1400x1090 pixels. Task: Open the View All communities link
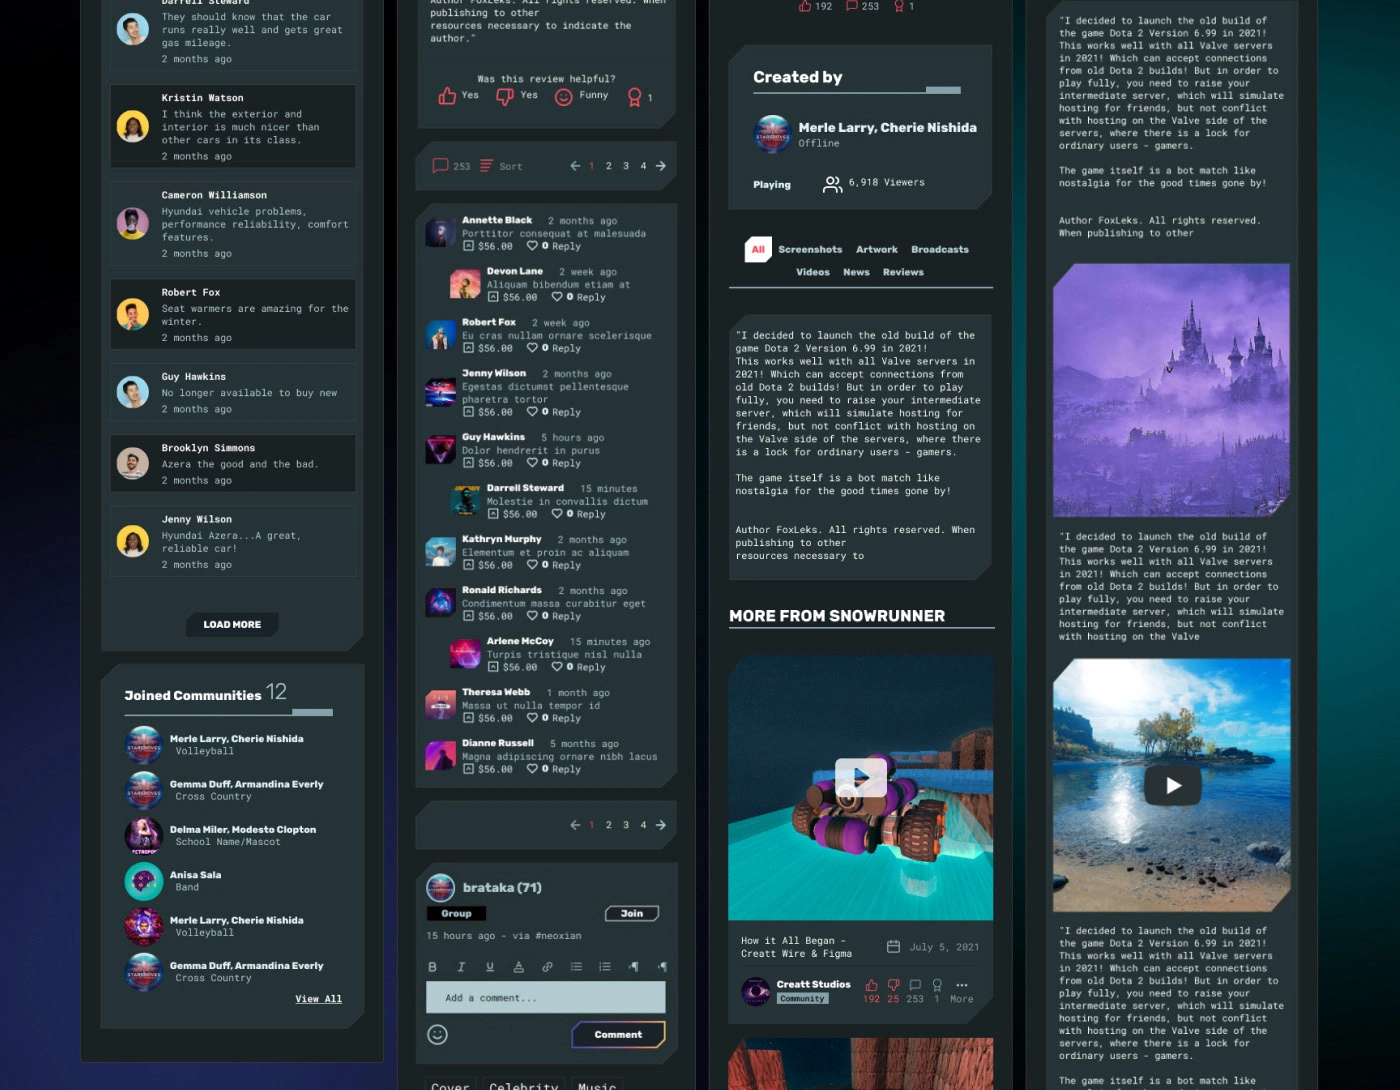pyautogui.click(x=318, y=999)
